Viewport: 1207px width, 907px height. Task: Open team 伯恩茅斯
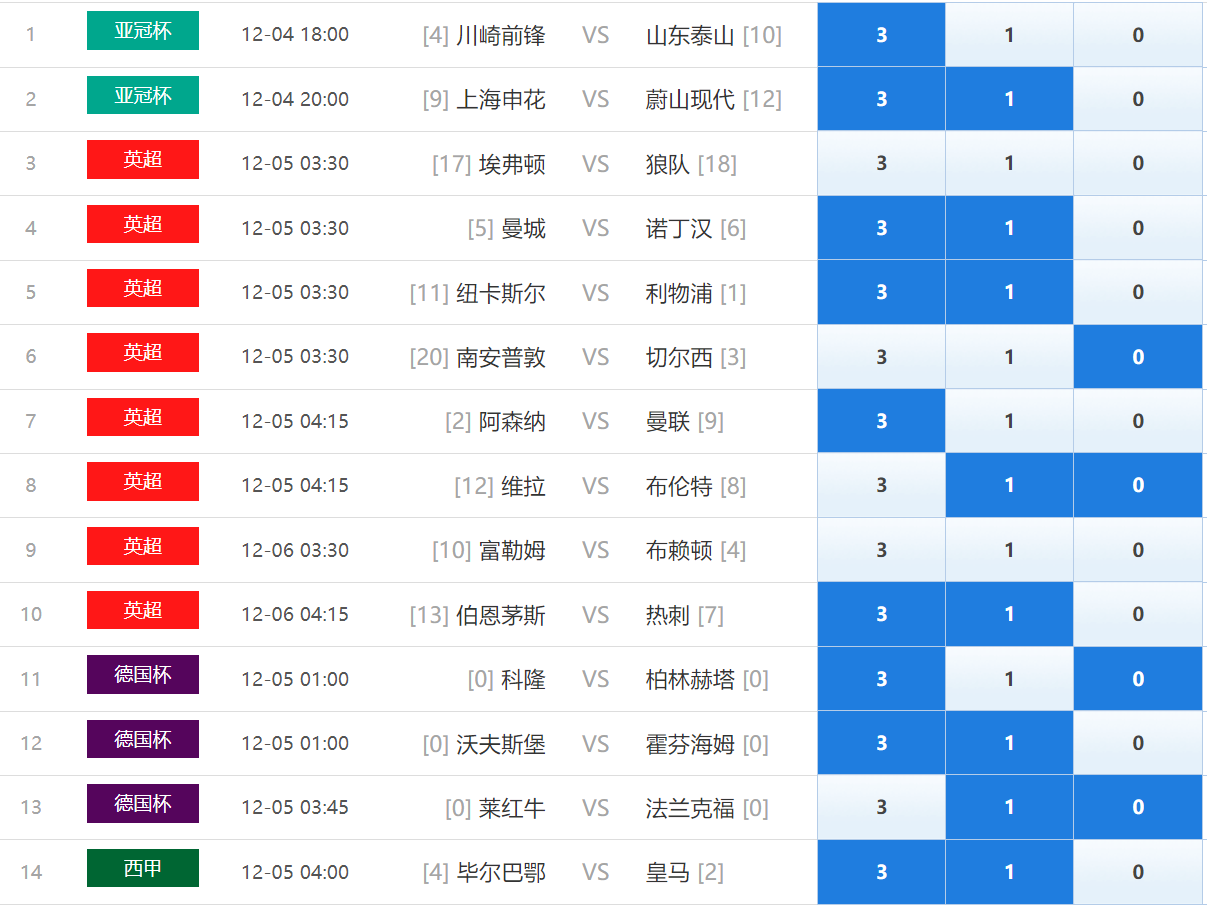pos(501,615)
